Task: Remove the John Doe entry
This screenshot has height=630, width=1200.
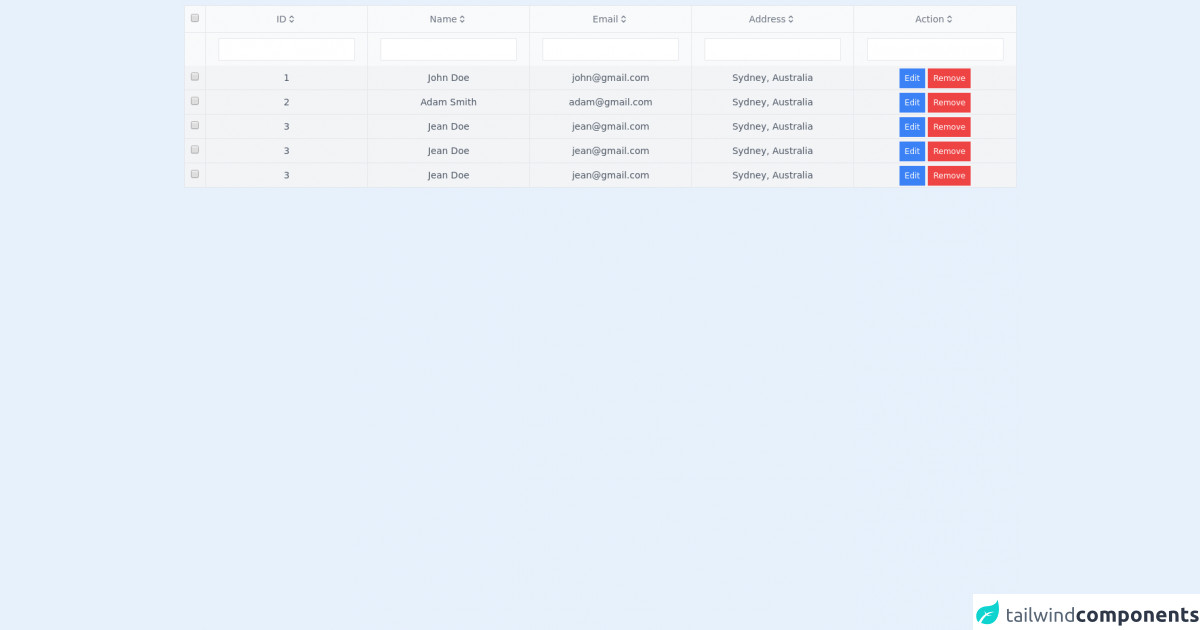Action: (949, 78)
